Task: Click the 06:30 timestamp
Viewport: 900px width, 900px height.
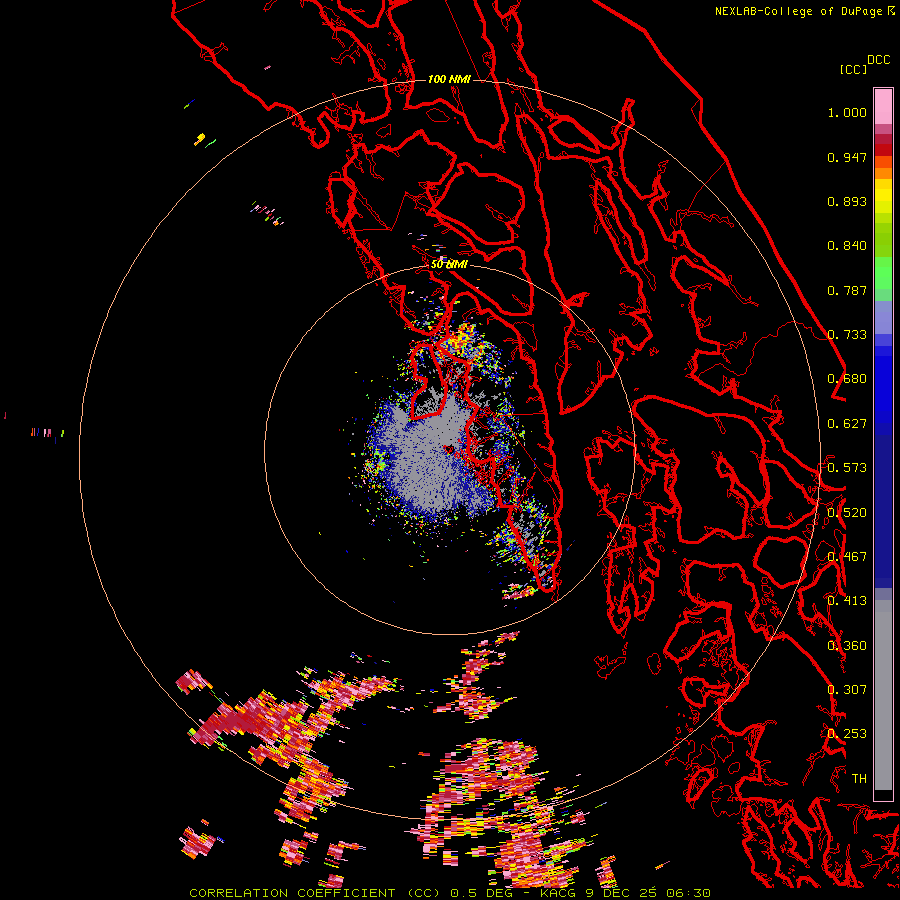Action: tap(688, 893)
